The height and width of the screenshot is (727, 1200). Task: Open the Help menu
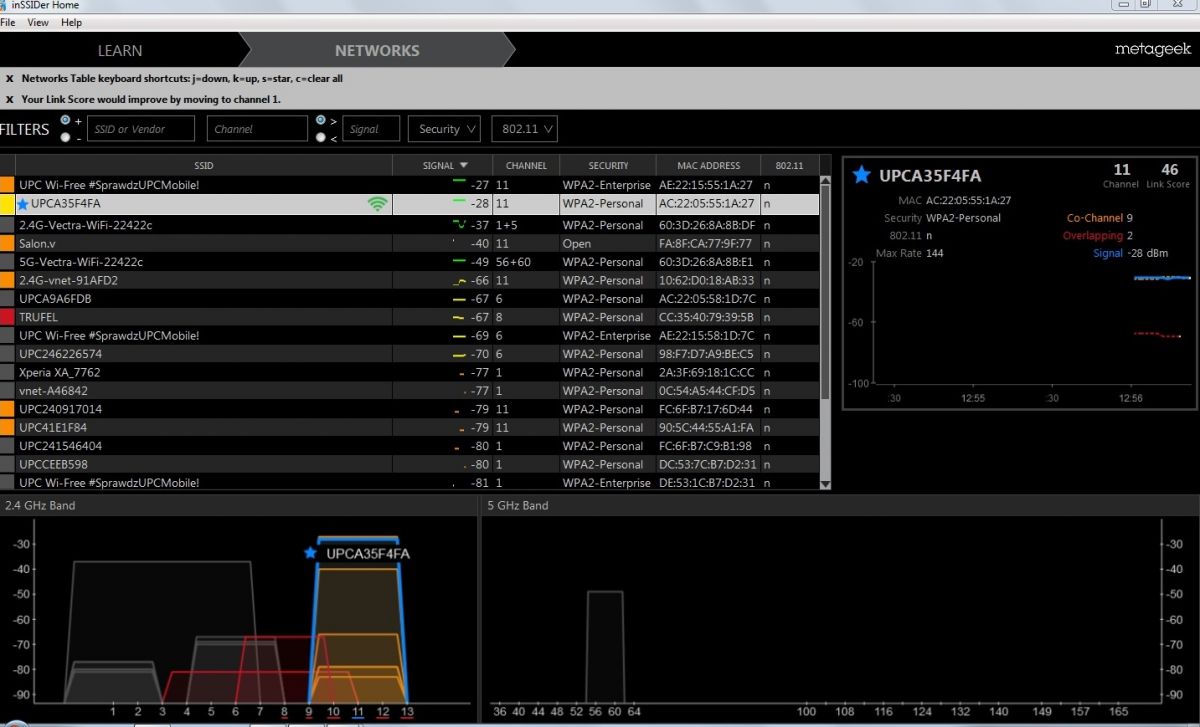point(71,22)
